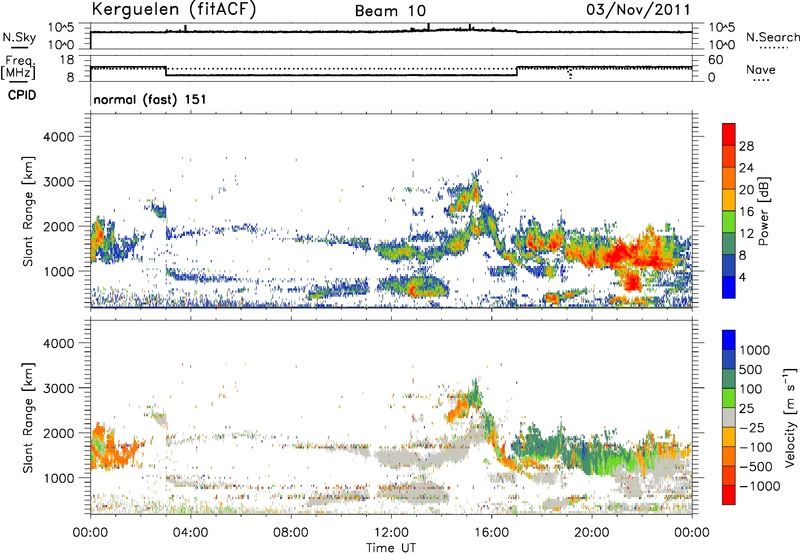Click the Velocity colorbar title "Velocity [m s-1]"
Viewport: 800px width, 554px height.
tap(790, 418)
